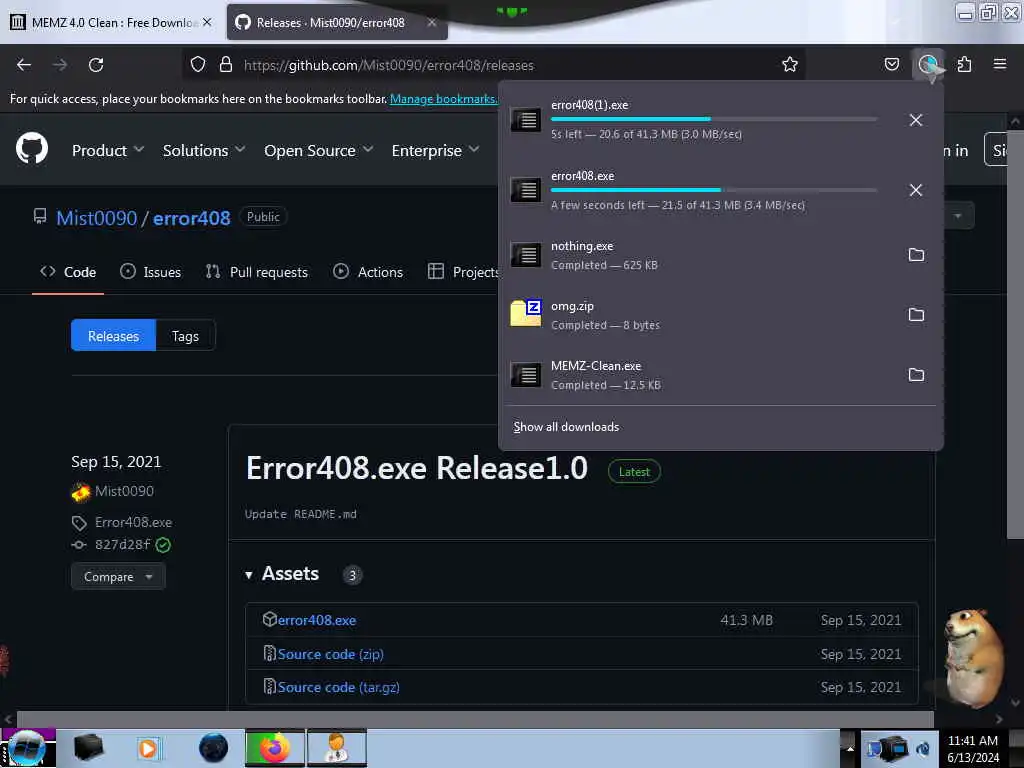Click the hamster desktop mascot
Screen dimensions: 1024x768
point(974,658)
